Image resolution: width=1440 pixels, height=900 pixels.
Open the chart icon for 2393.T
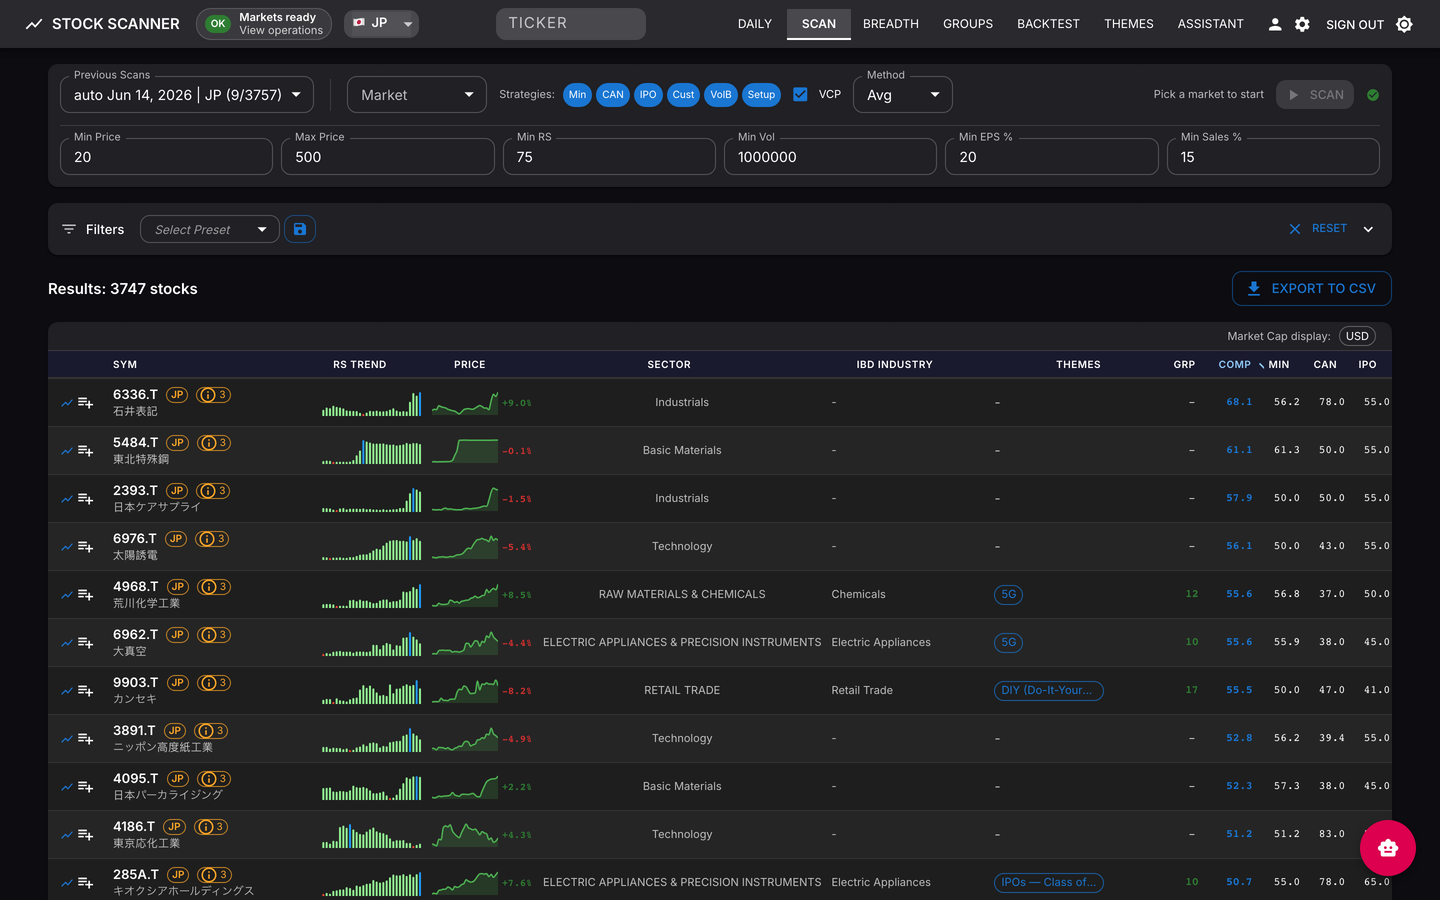coord(67,499)
